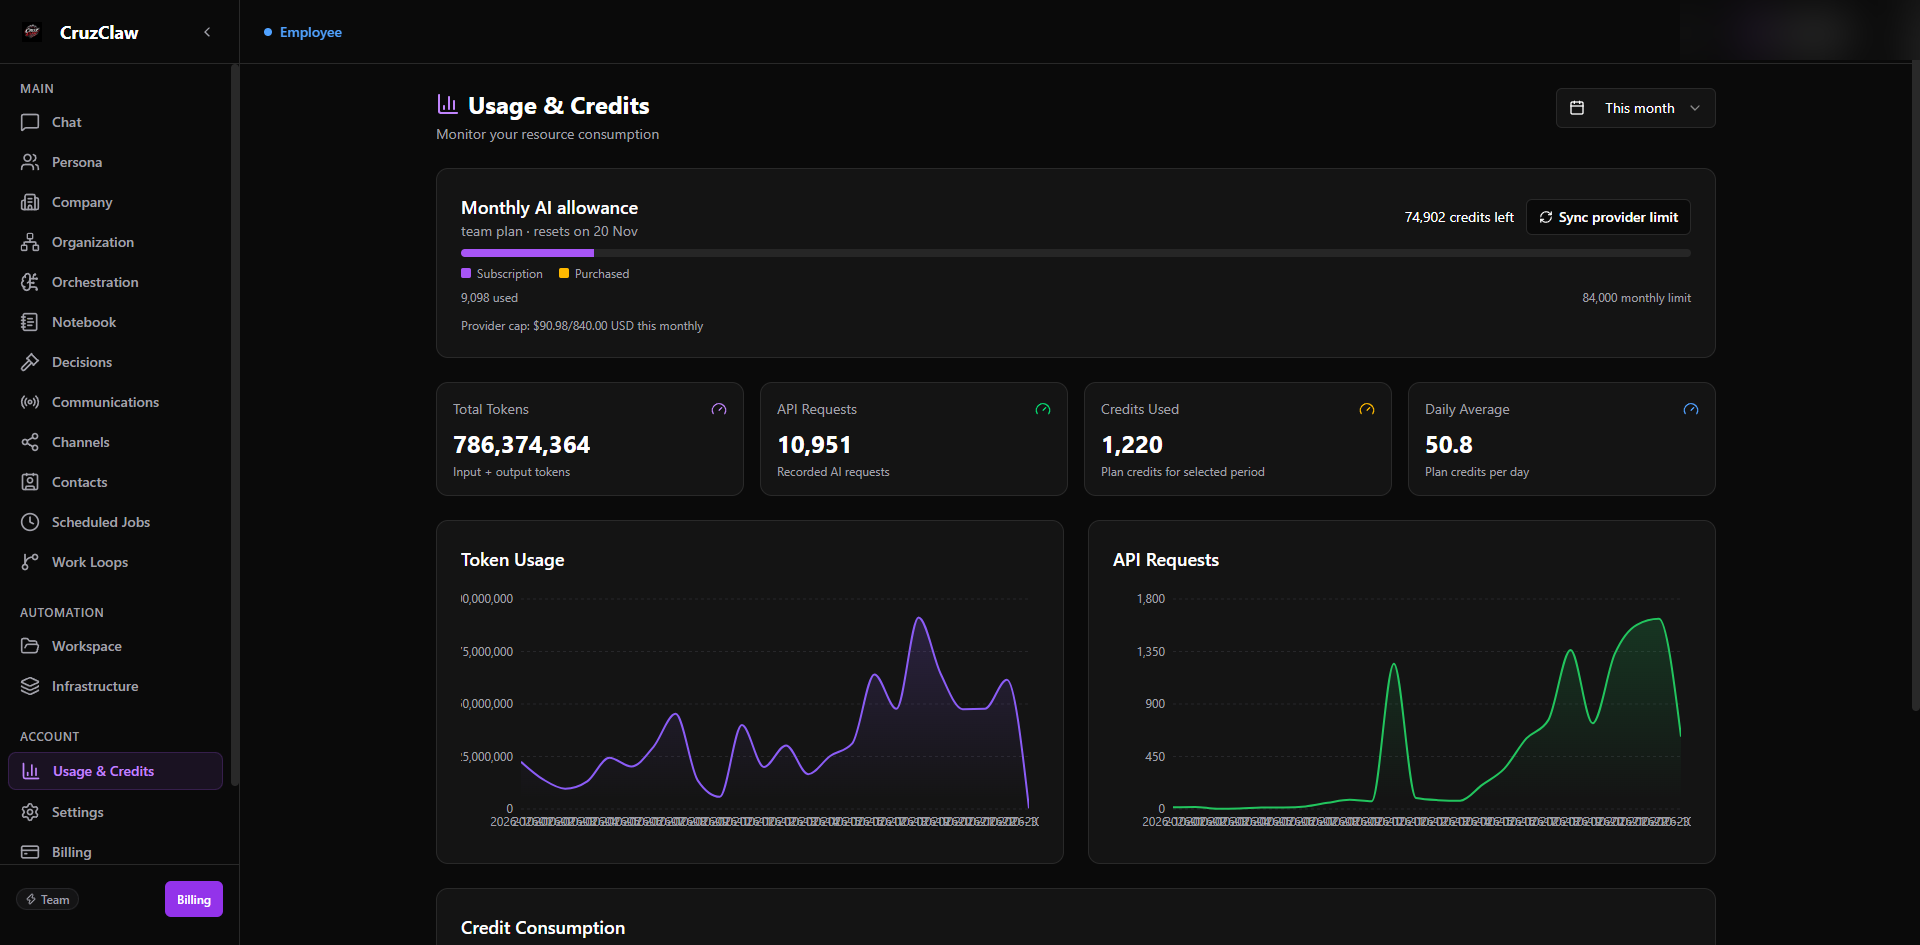
Task: Click the Employee indicator in top bar
Action: [x=303, y=32]
